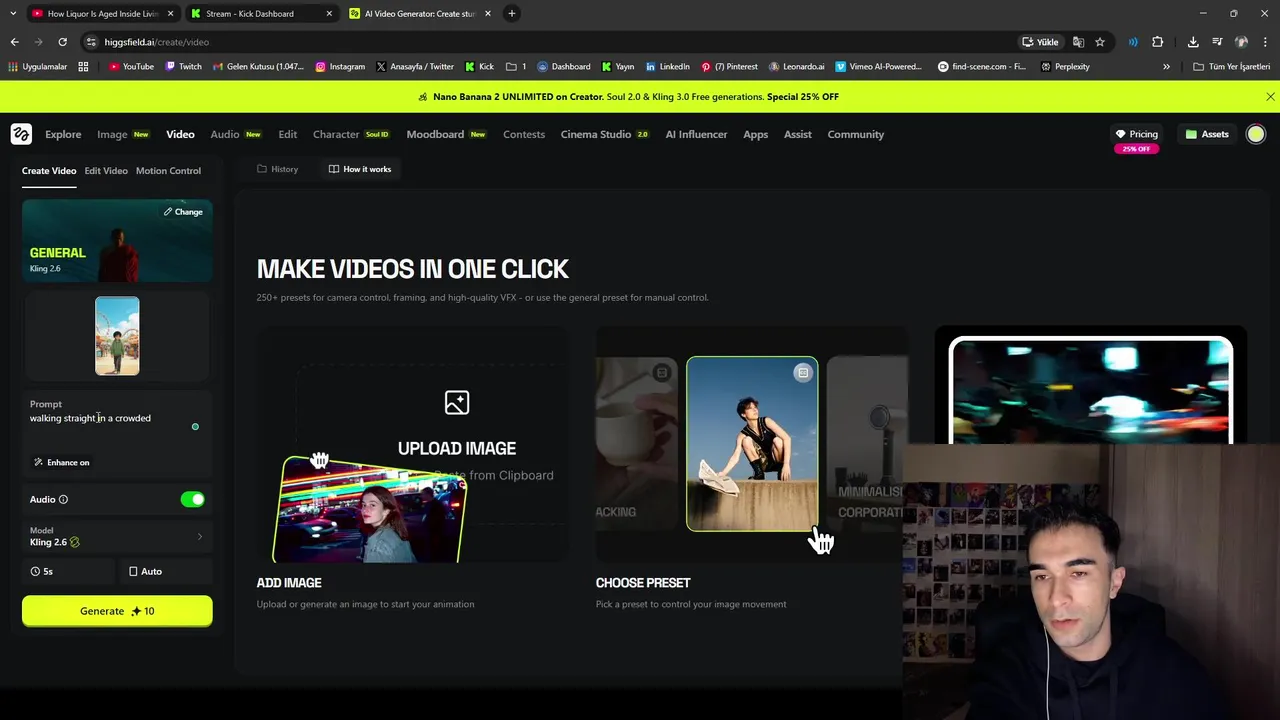Expand the Kling 2.6 model selector
The height and width of the screenshot is (720, 1280).
117,537
